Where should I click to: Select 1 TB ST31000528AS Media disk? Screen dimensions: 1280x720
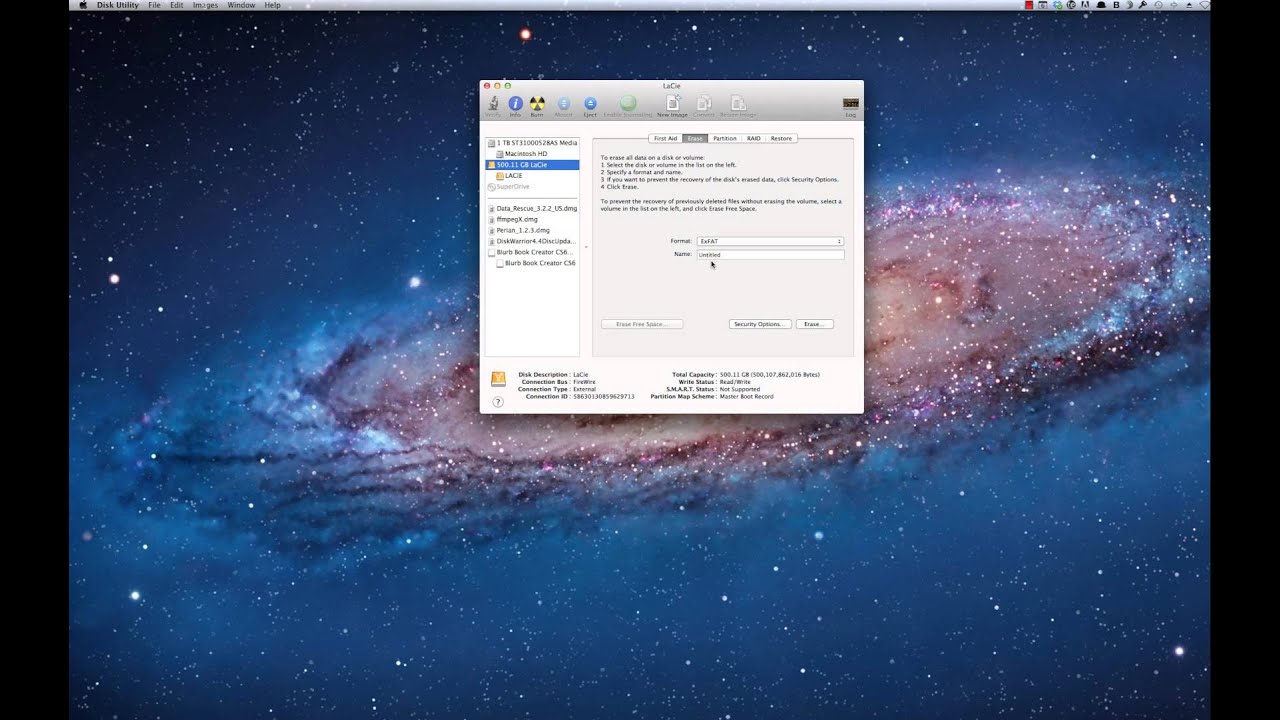tap(532, 143)
